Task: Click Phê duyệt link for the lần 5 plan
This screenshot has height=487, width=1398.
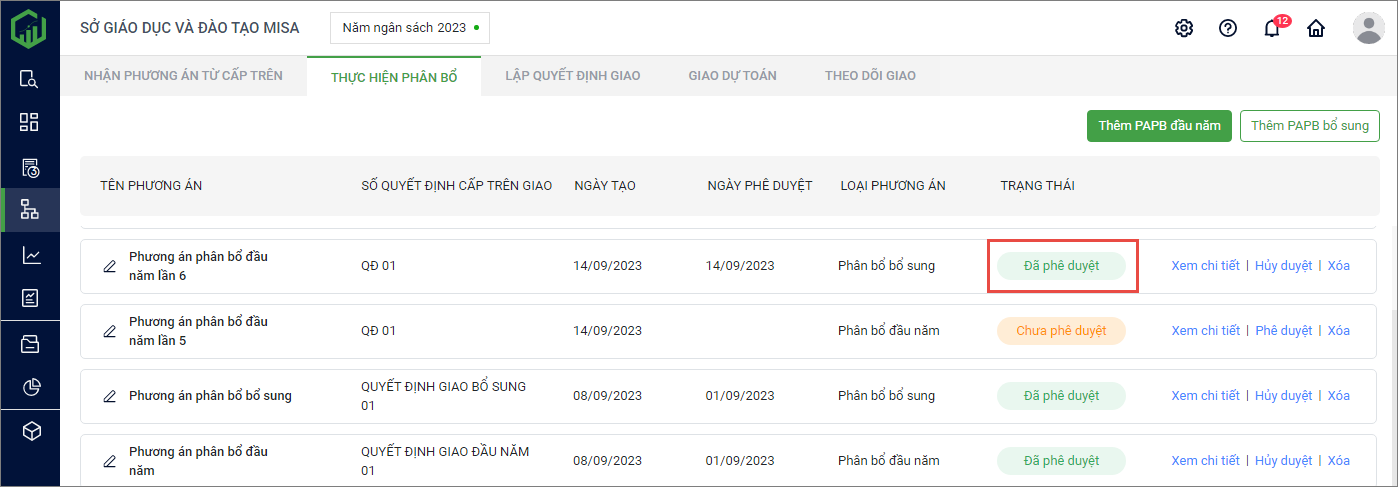Action: click(x=1283, y=331)
